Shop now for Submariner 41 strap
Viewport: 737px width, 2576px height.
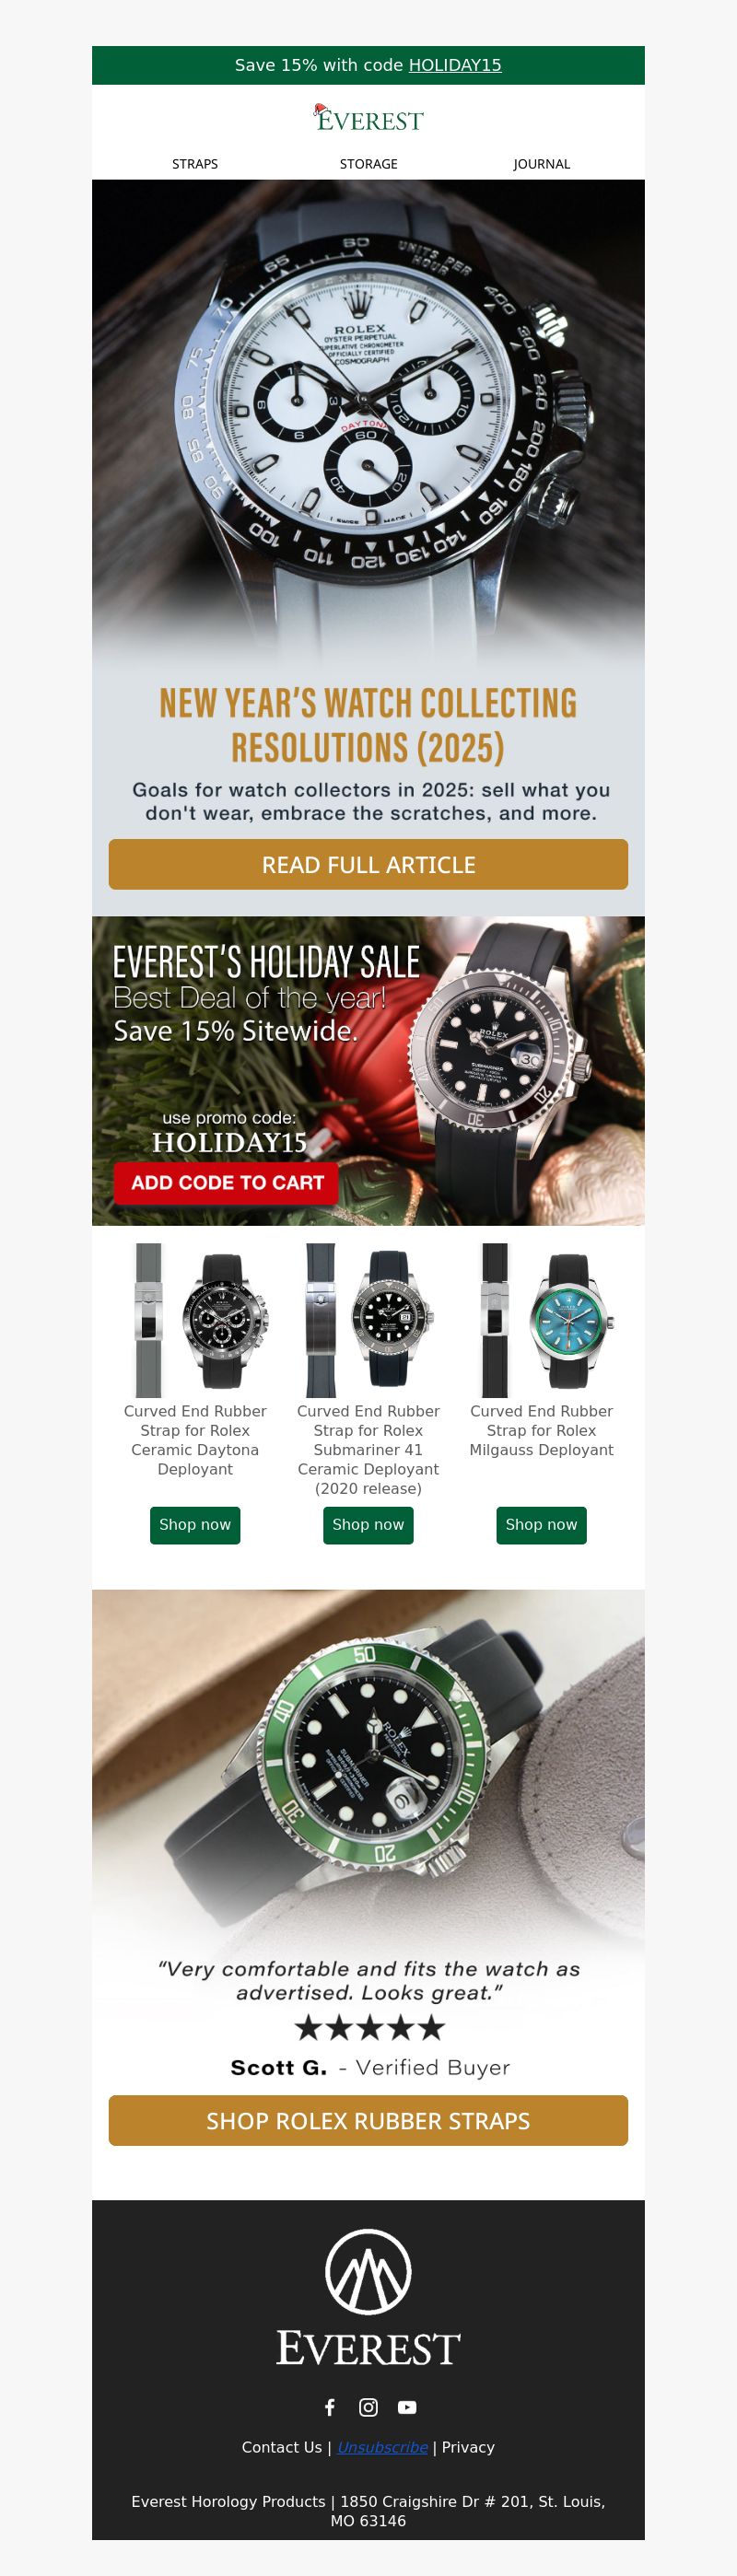[368, 1524]
